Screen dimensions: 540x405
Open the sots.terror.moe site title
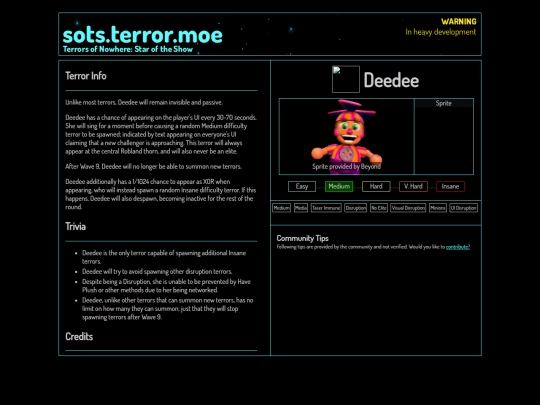pos(143,35)
